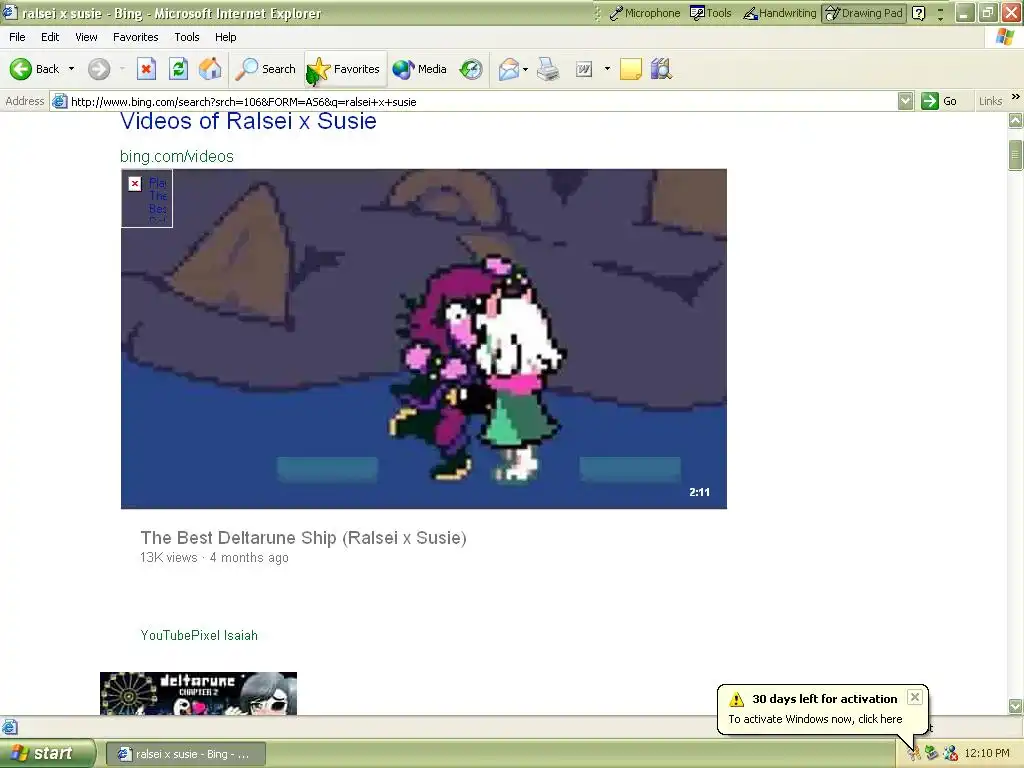Click the IE title bar window icon
1024x768 pixels.
tap(9, 12)
